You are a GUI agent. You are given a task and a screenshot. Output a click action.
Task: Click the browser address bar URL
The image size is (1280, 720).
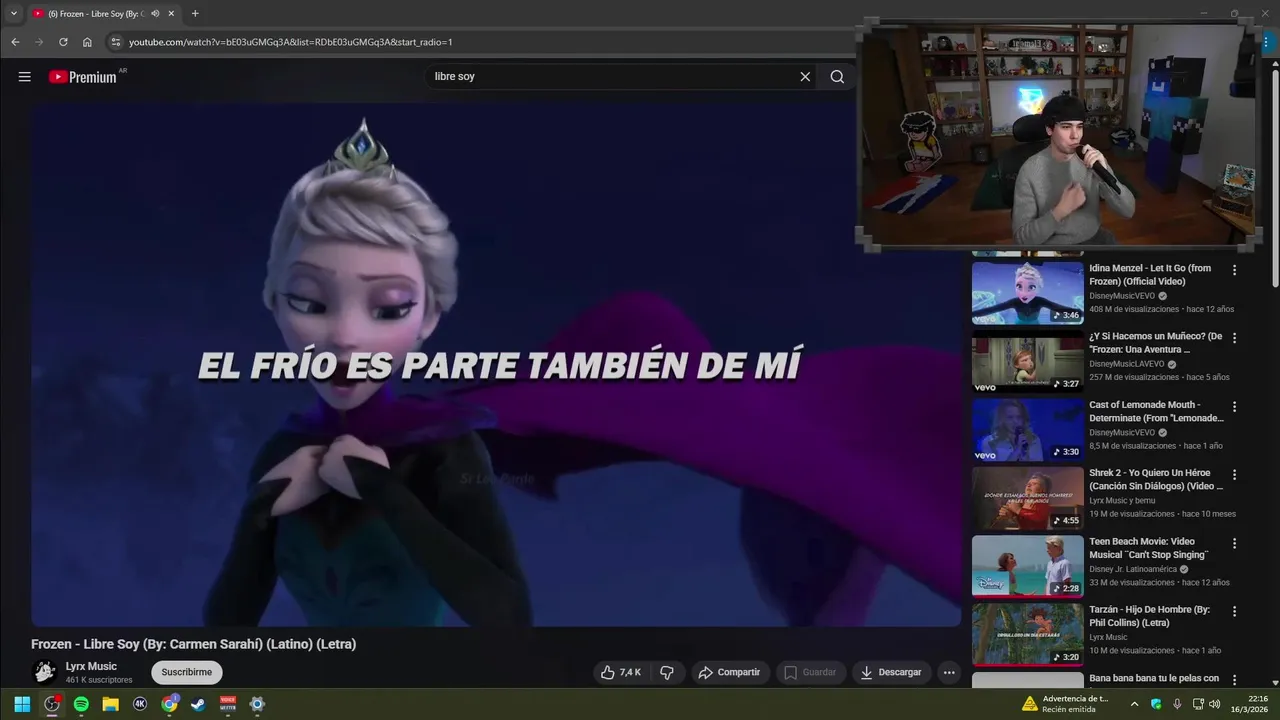(x=290, y=42)
